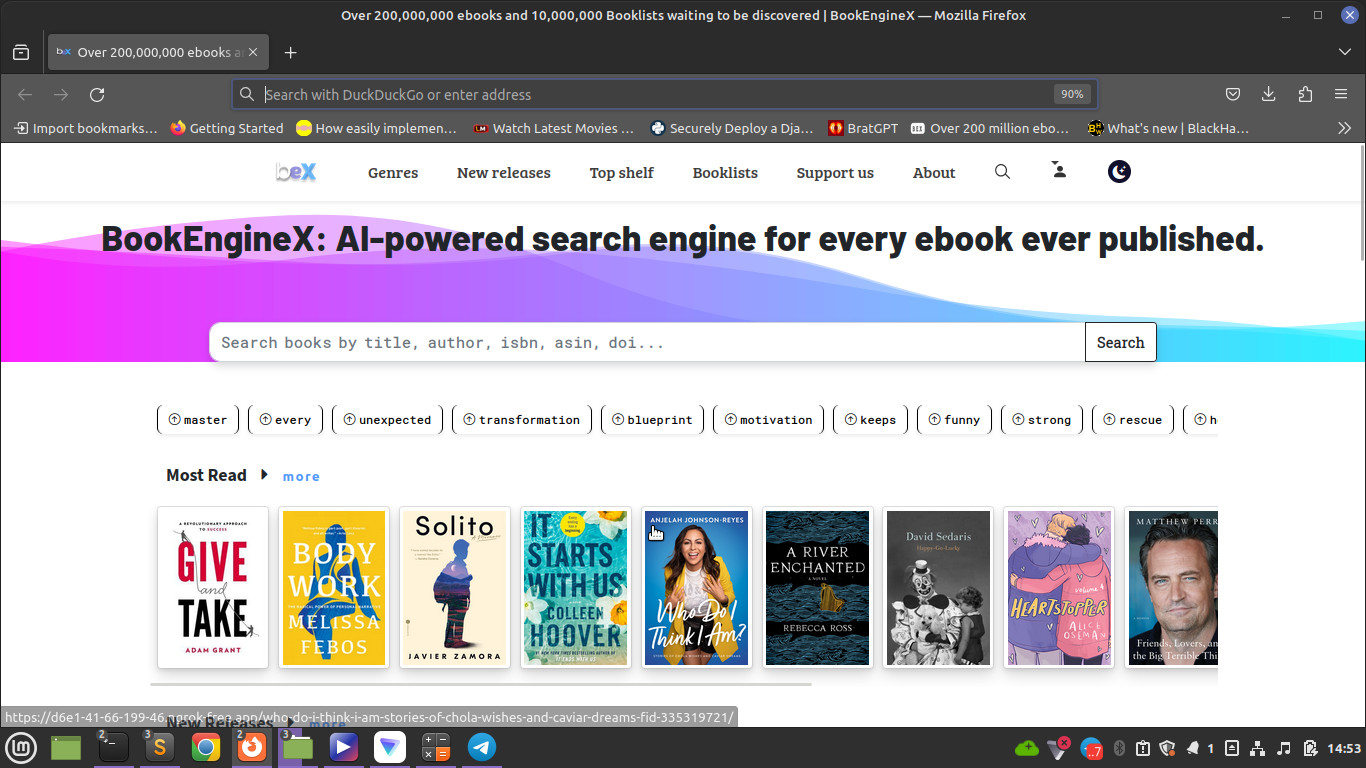Show more bookmarks with chevron arrows
The image size is (1366, 768).
(x=1344, y=128)
